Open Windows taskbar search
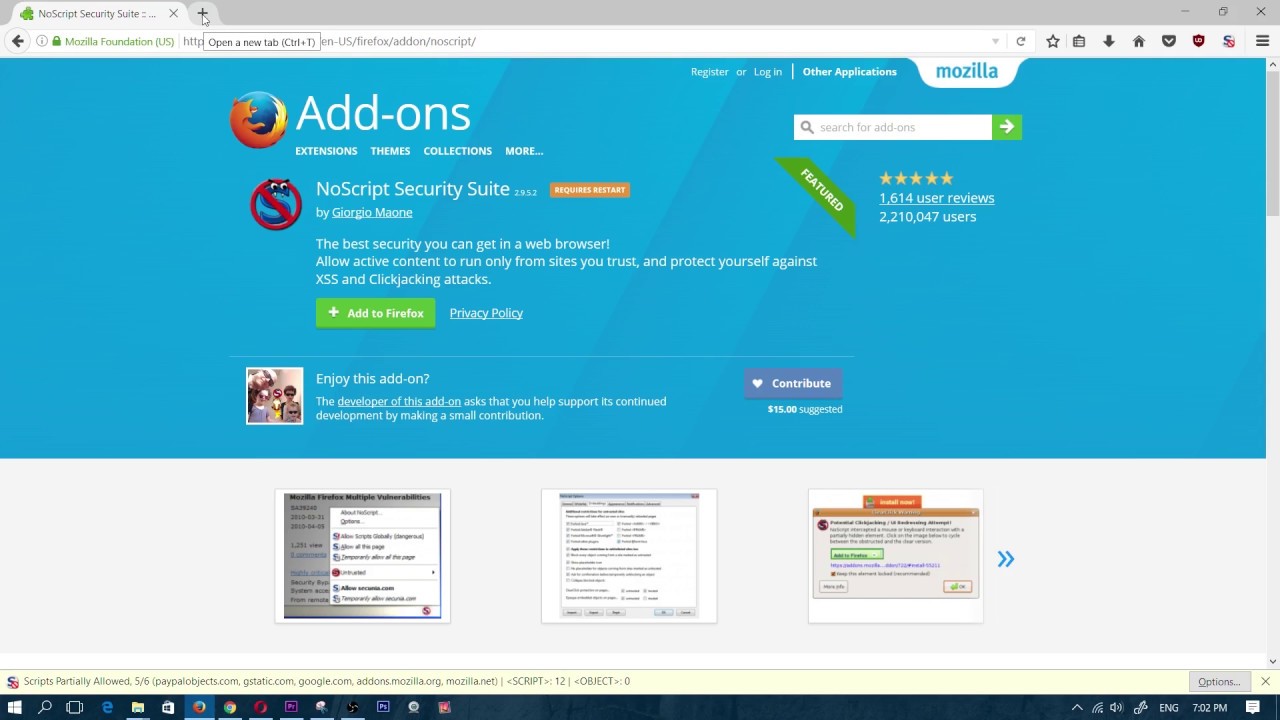1280x720 pixels. (45, 708)
